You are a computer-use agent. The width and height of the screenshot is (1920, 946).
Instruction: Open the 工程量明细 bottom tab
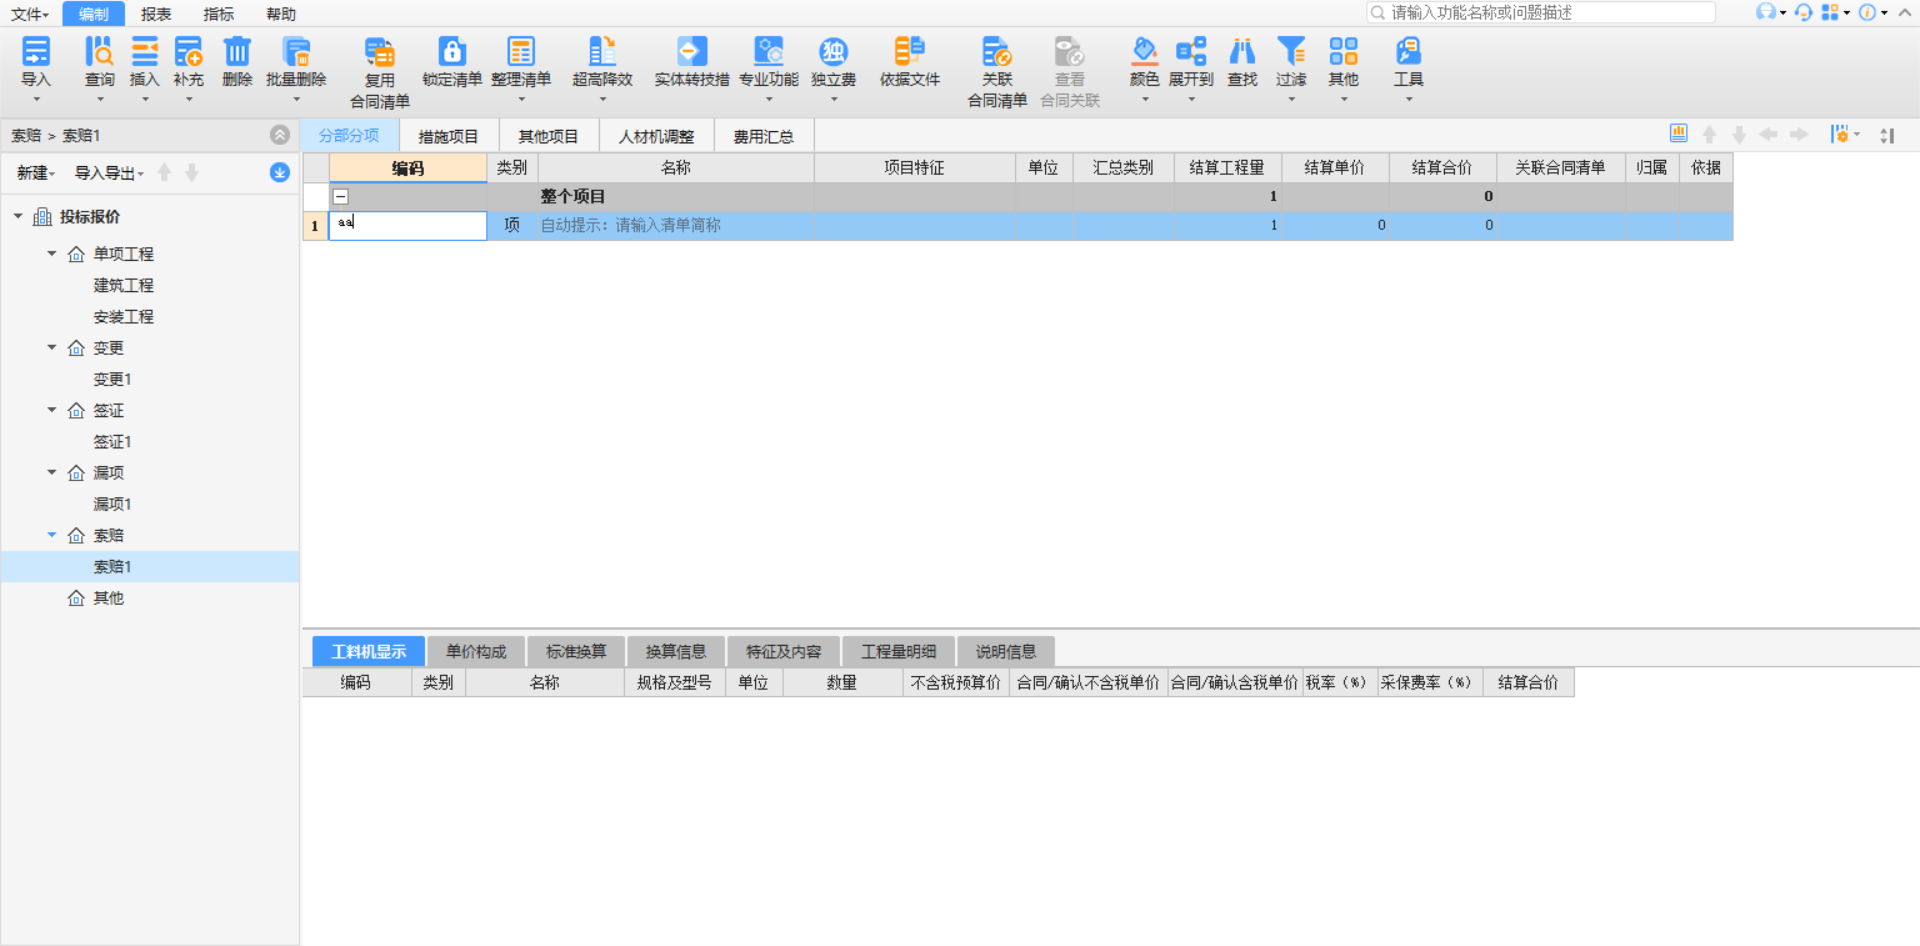tap(899, 652)
